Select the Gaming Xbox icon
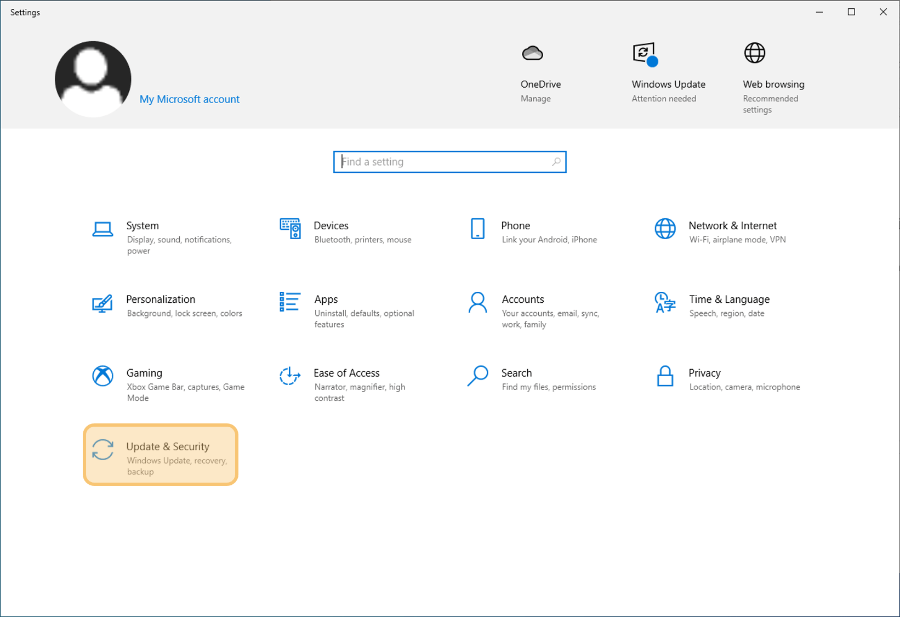900x617 pixels. coord(103,376)
